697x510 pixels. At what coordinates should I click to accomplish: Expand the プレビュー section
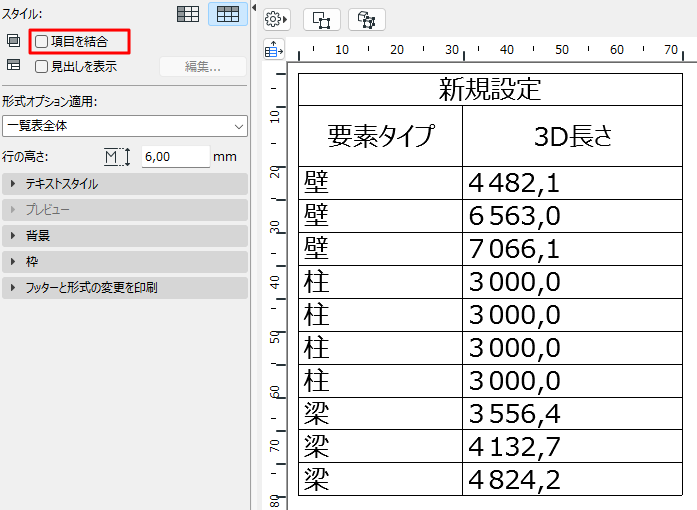pyautogui.click(x=125, y=209)
